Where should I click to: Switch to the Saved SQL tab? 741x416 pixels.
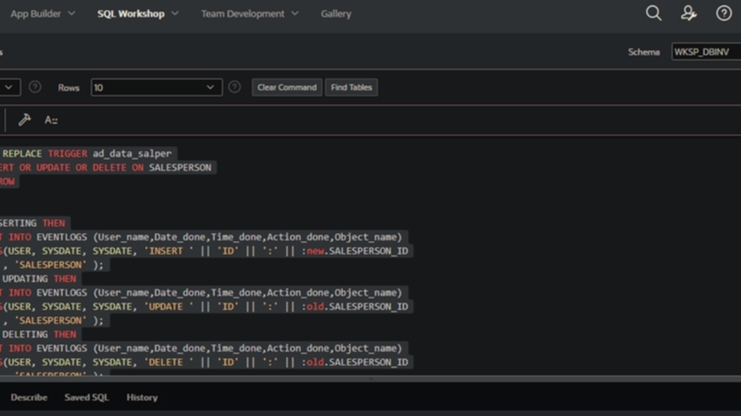[86, 398]
